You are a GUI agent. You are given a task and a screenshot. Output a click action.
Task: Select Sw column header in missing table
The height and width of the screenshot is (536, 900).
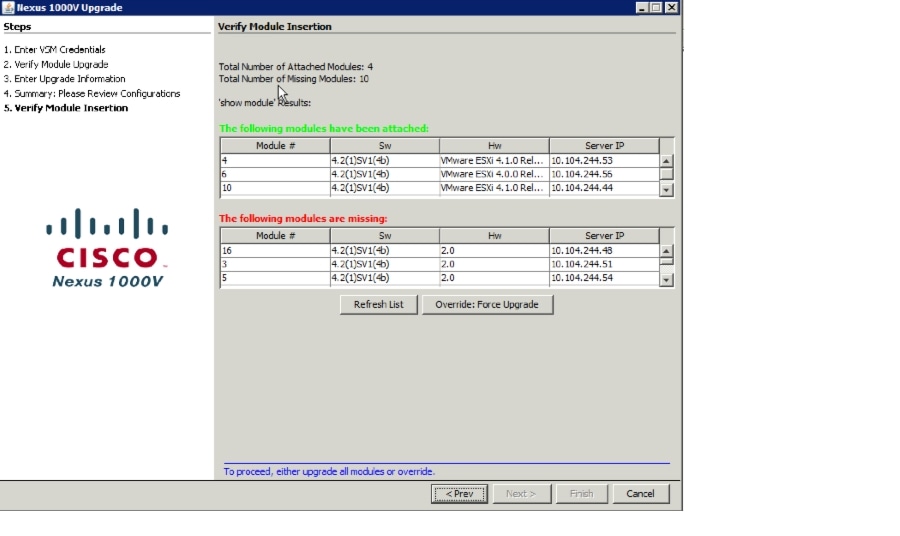tap(385, 236)
